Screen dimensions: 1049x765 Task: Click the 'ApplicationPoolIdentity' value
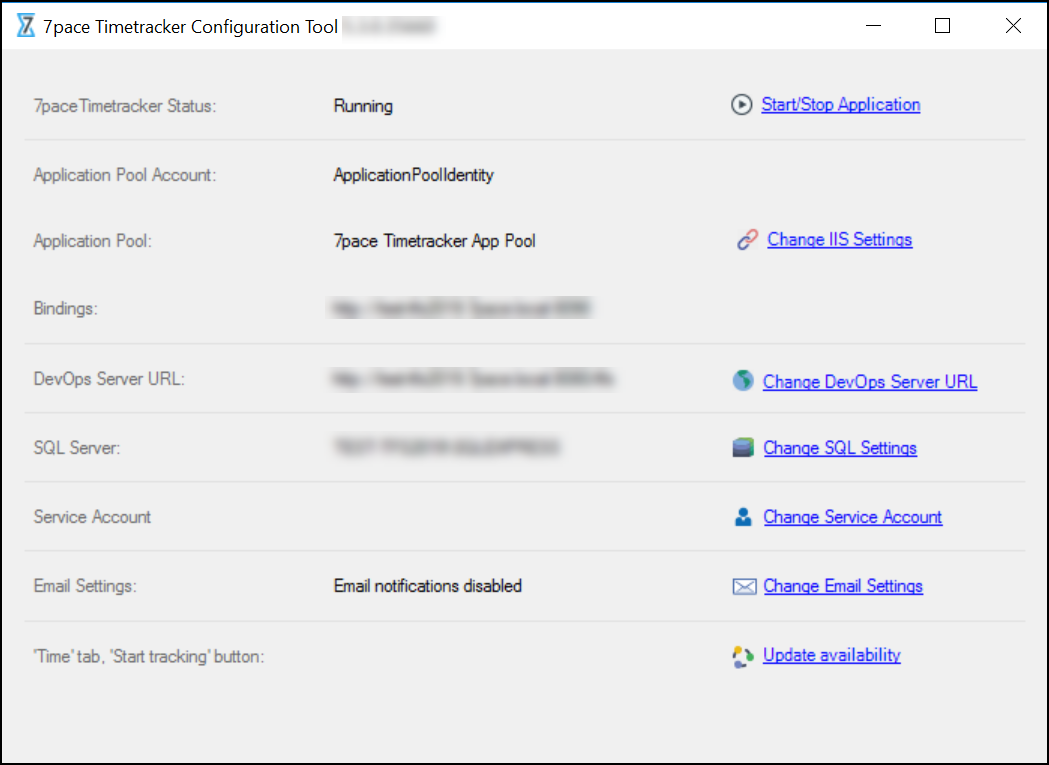(x=413, y=175)
